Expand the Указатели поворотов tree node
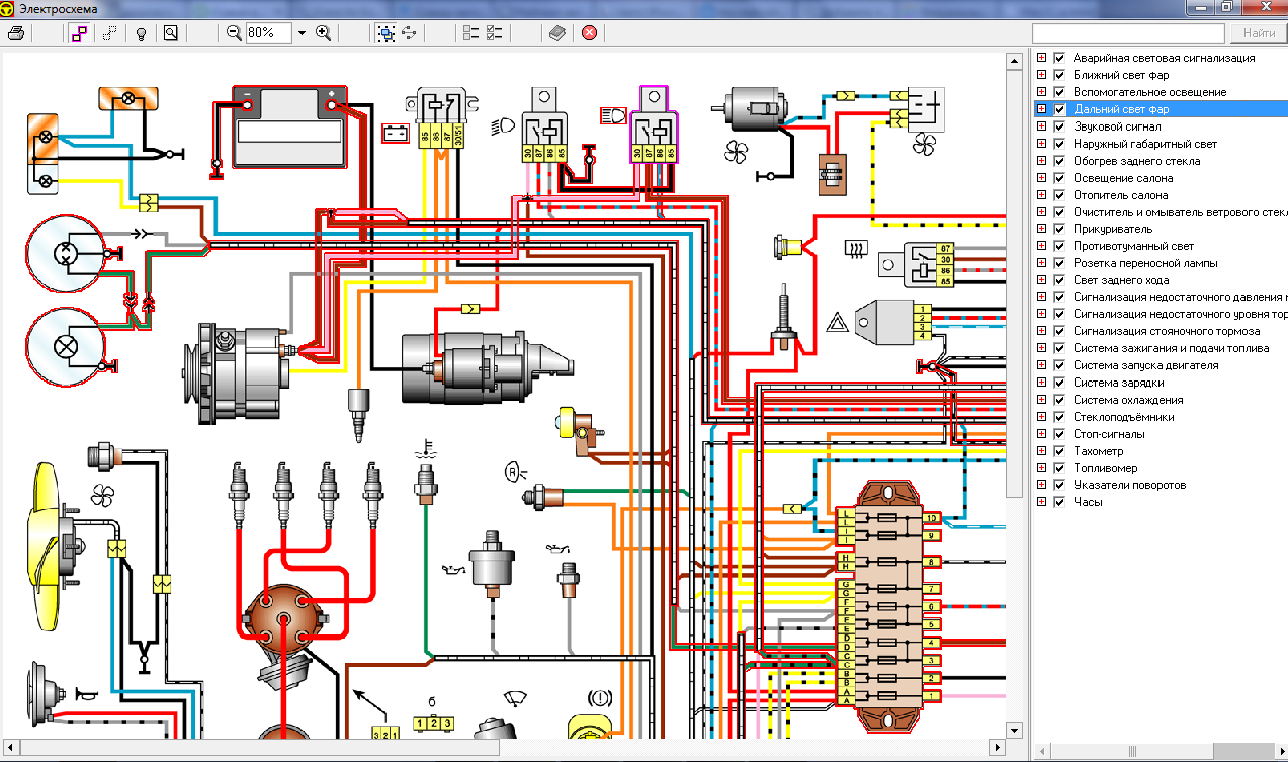 click(1041, 485)
